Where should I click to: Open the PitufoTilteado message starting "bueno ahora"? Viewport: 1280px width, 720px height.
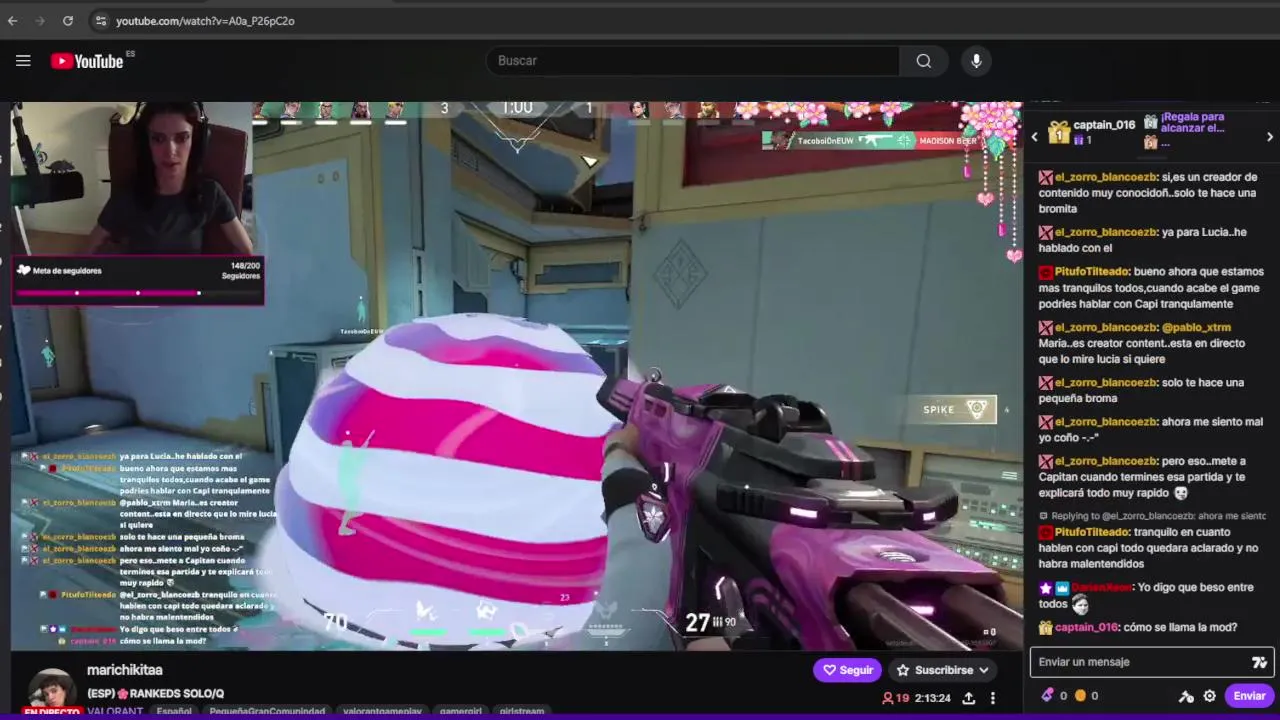1151,287
